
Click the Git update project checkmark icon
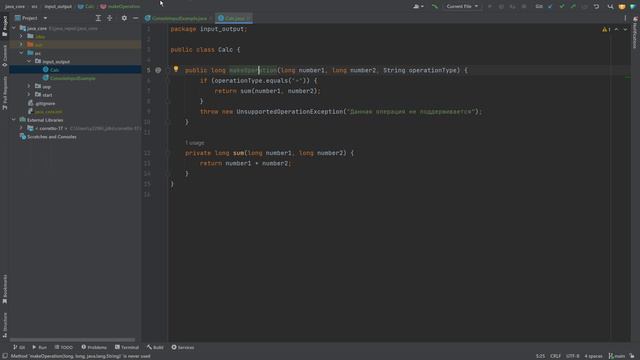click(550, 7)
